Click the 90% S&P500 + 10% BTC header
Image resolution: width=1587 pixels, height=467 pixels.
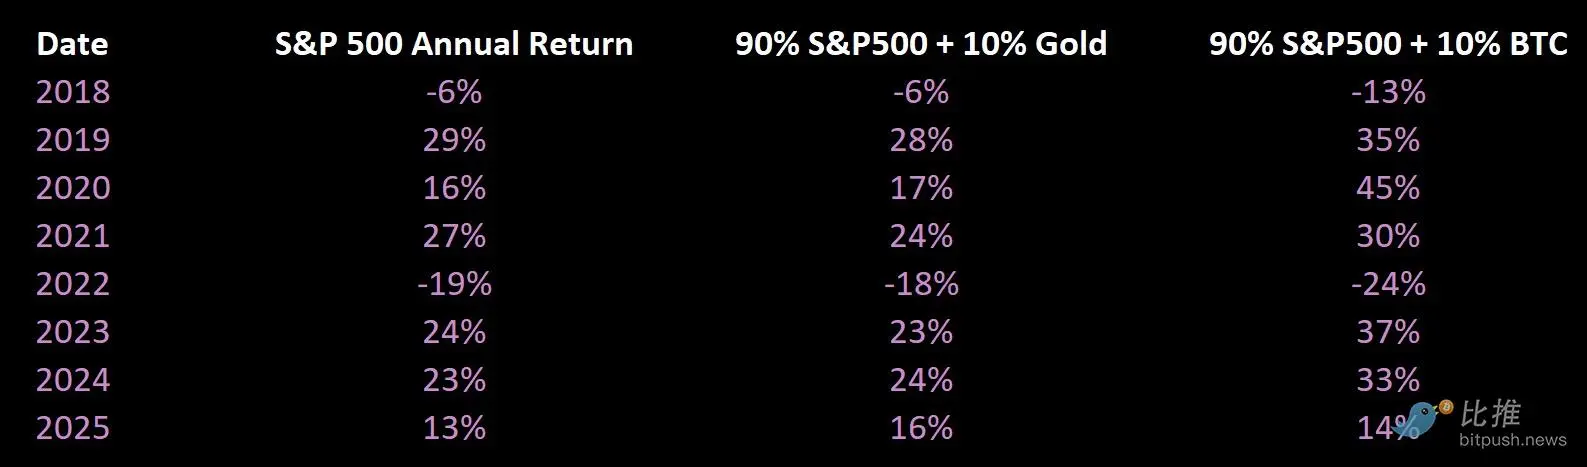1388,44
